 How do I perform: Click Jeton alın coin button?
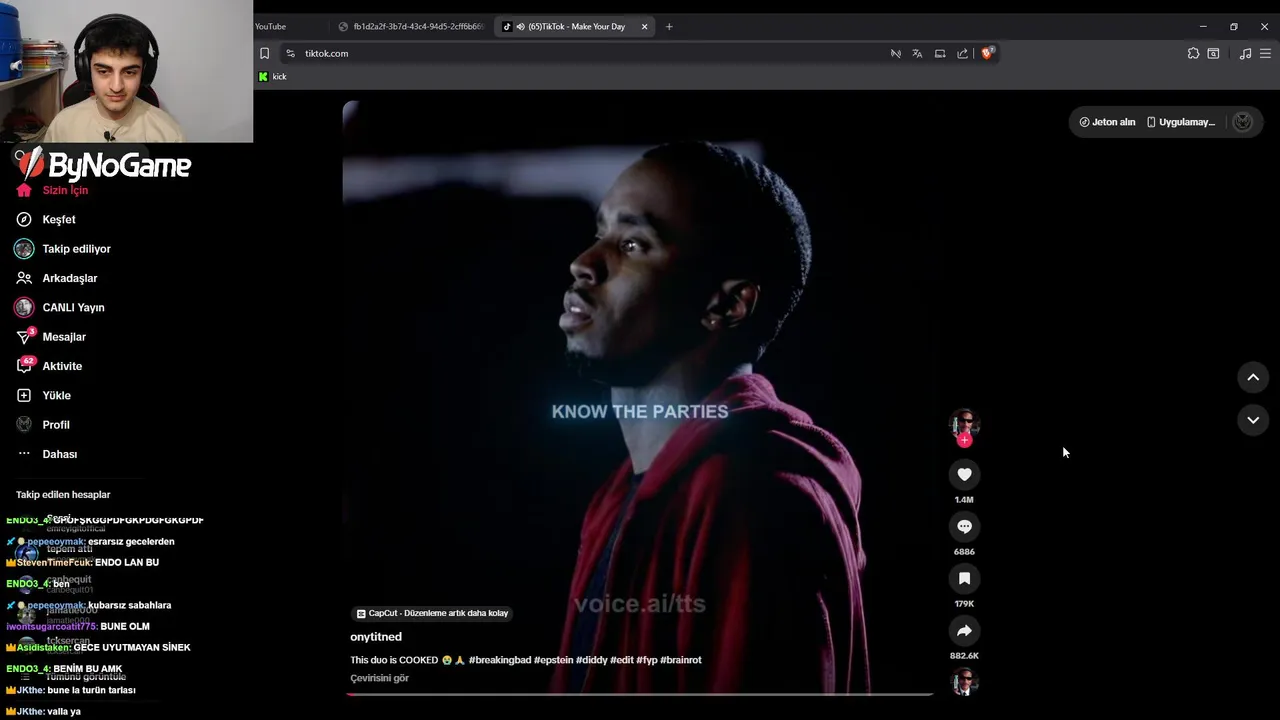1107,122
